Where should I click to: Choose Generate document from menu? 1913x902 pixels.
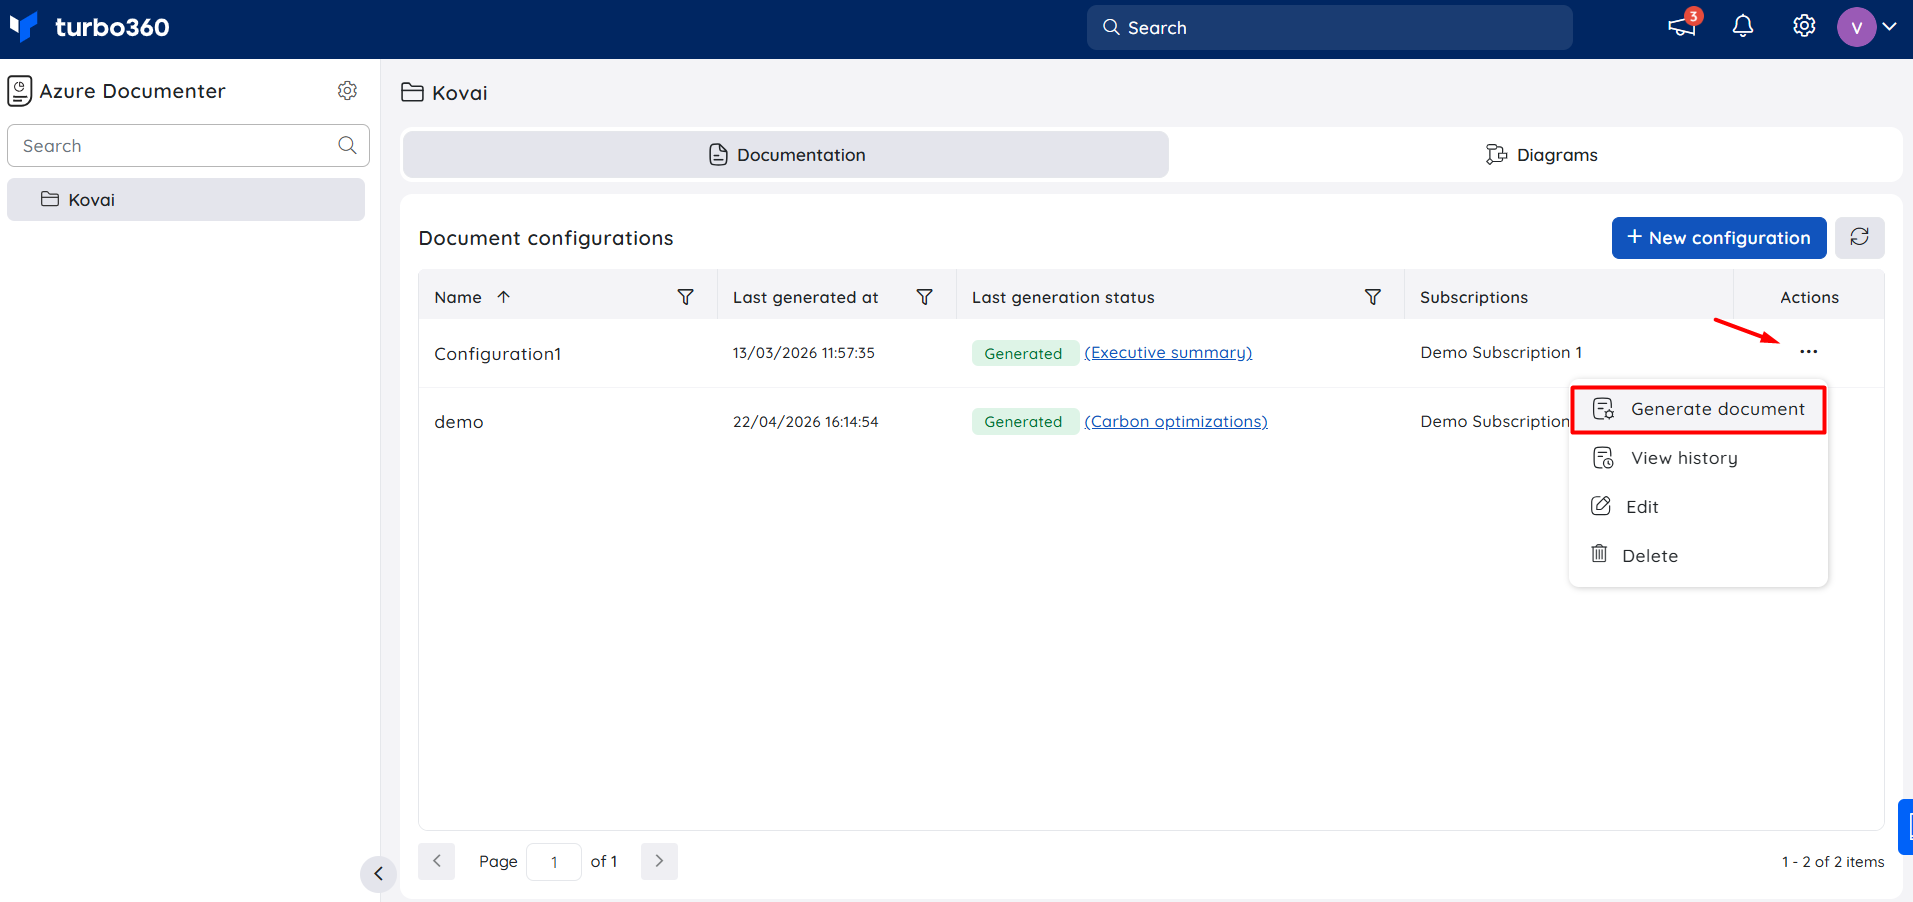click(1698, 409)
